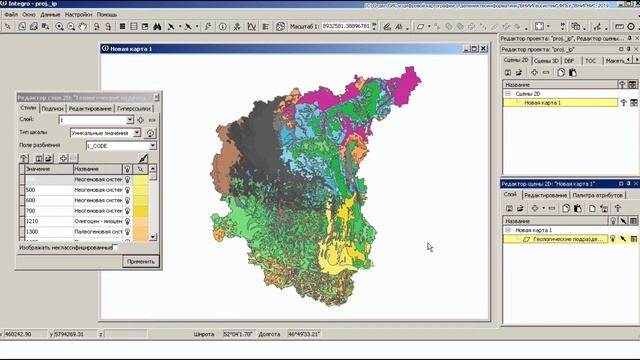Screen dimensions: 640x360
Task: Open the Данные menu
Action: 50,14
